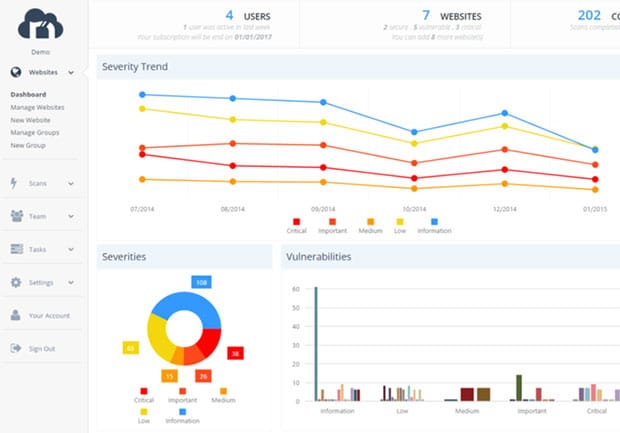Click the Tasks list icon
This screenshot has width=620, height=433.
(16, 249)
